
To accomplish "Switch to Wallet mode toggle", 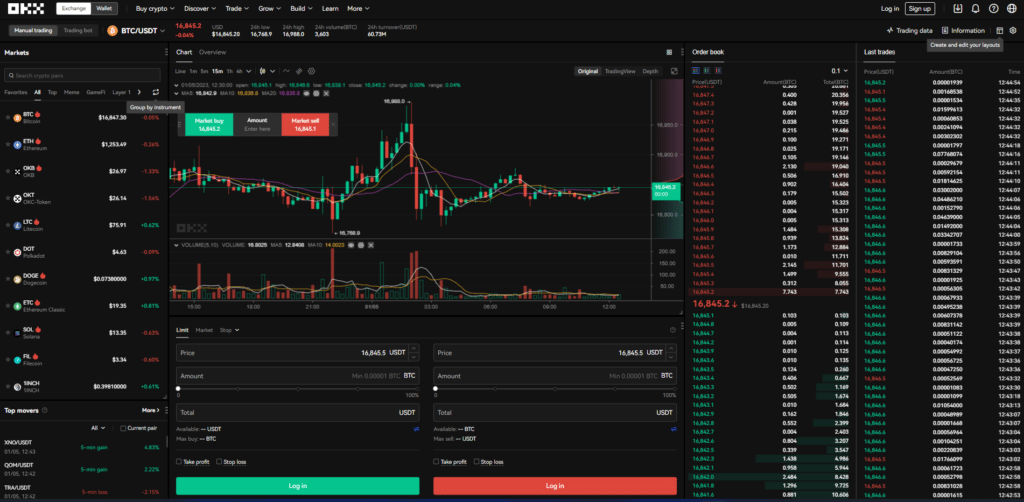I will tap(104, 8).
